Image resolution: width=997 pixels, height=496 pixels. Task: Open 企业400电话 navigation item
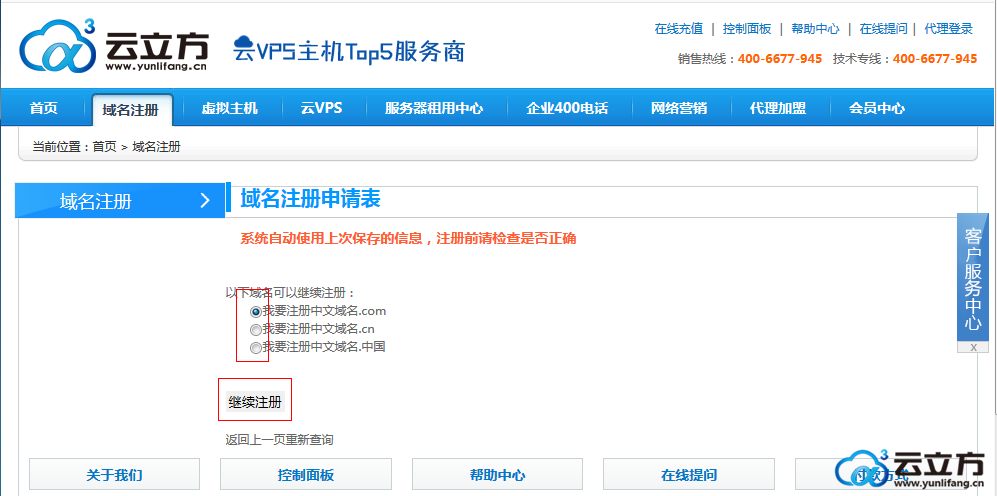[x=567, y=108]
